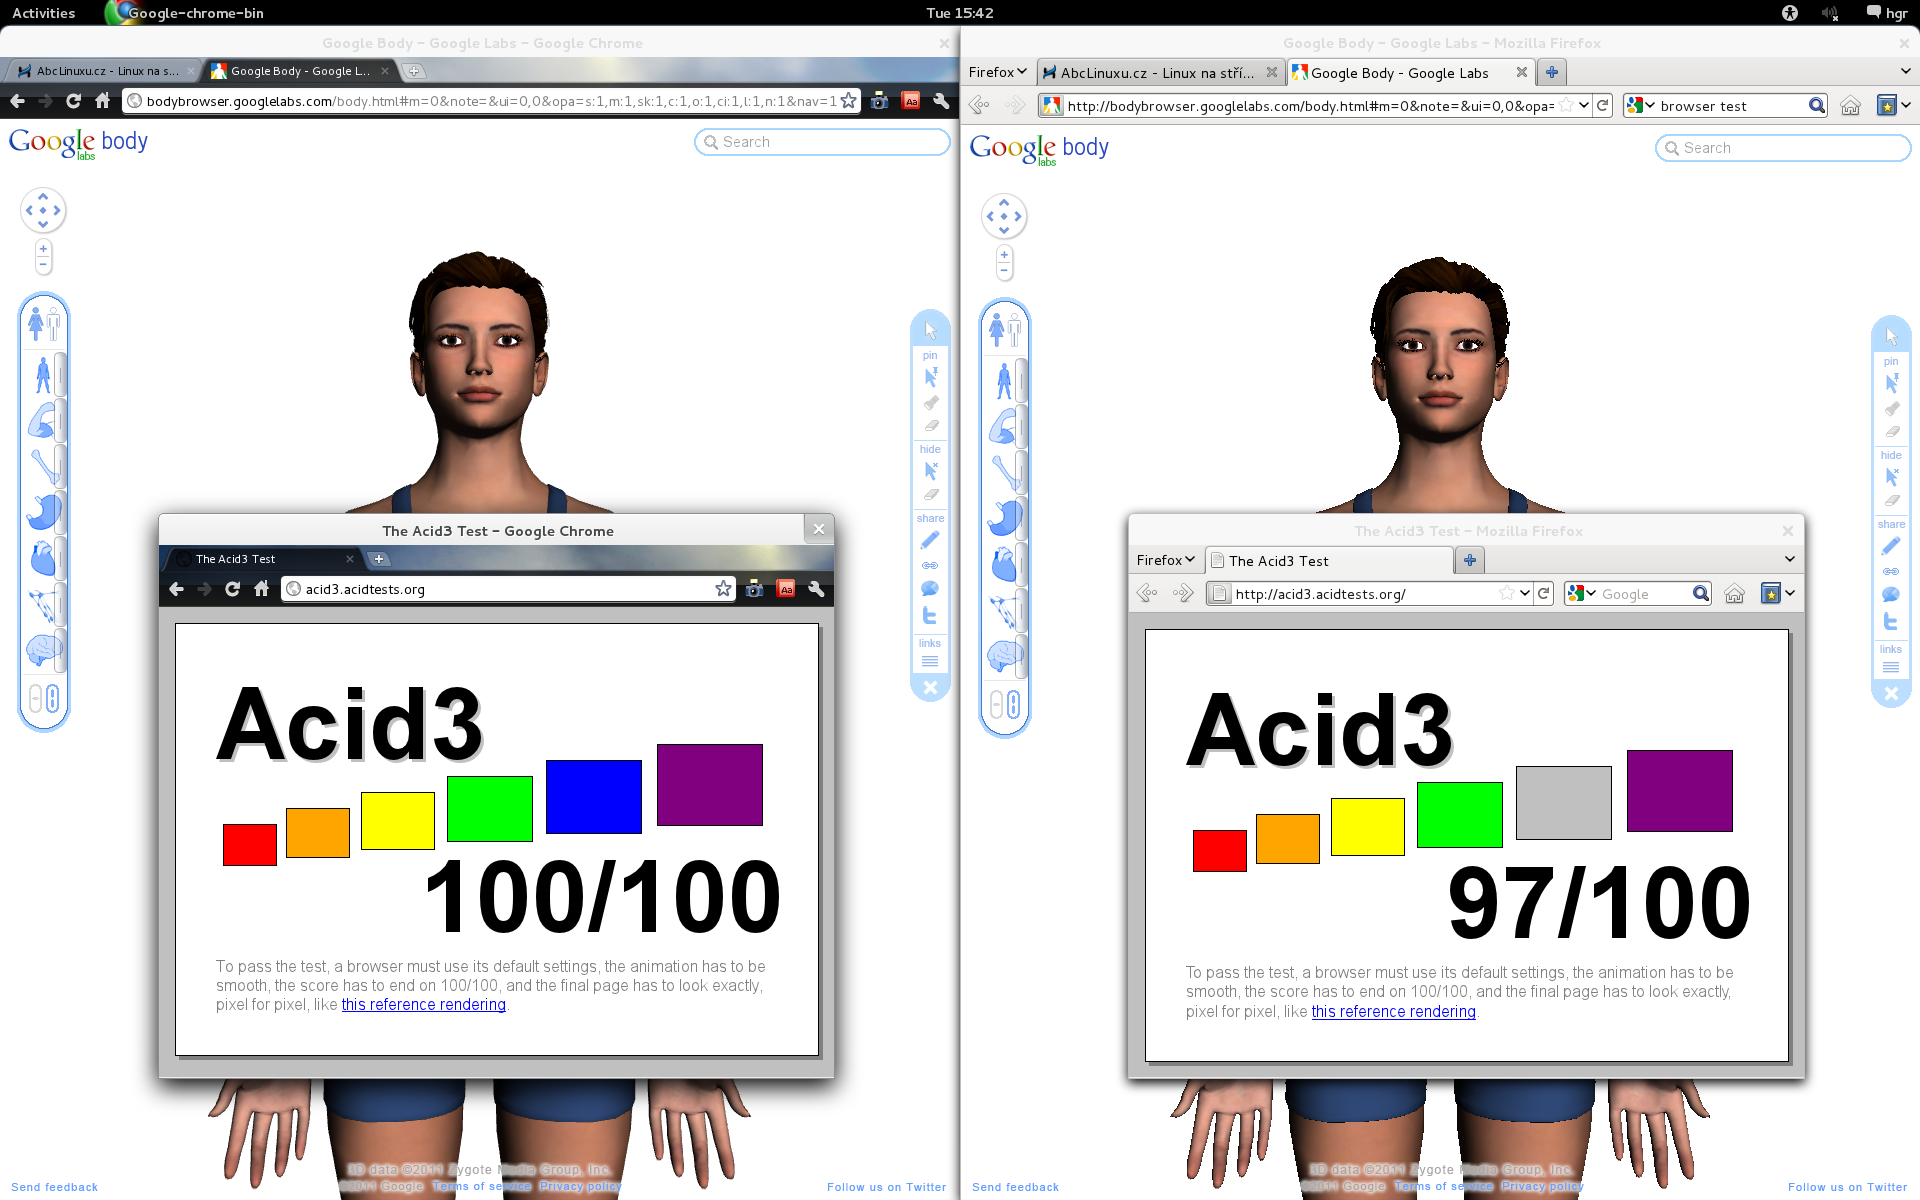Click the chain link share icon in Chrome body toolbar
Viewport: 1920px width, 1200px height.
tap(930, 565)
